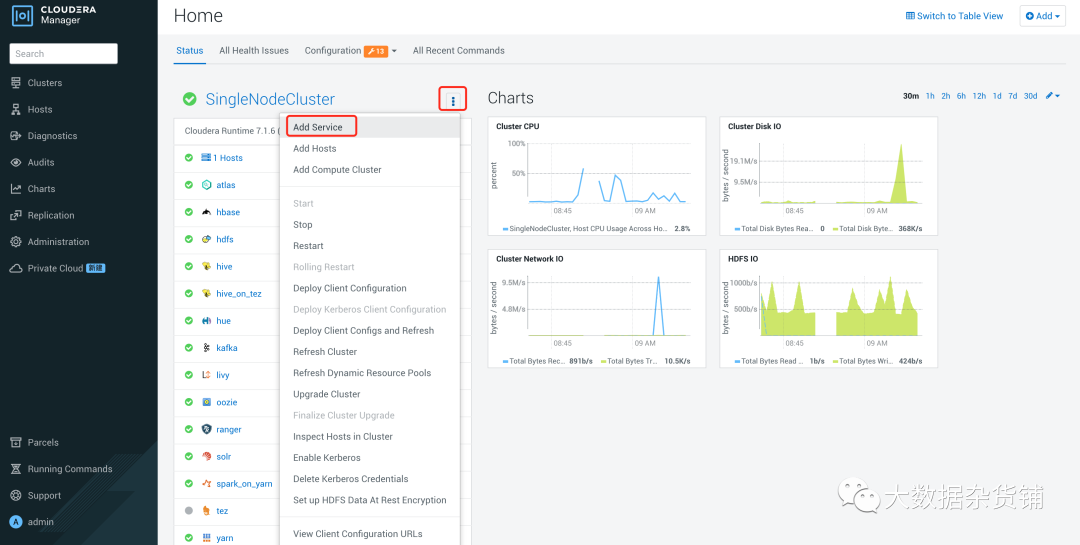The height and width of the screenshot is (545, 1080).
Task: Click Switch to Table View link
Action: pyautogui.click(x=954, y=16)
